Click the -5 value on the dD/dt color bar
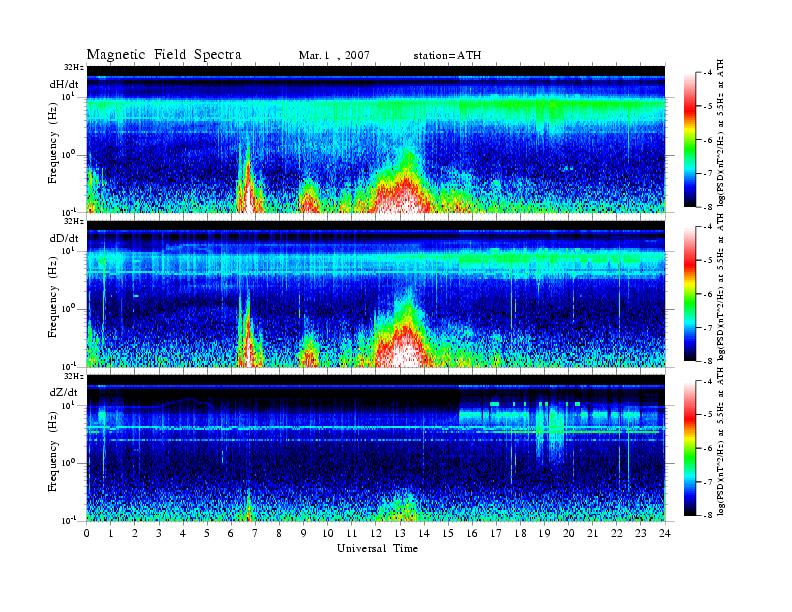Viewport: 792px width, 612px height. point(709,260)
